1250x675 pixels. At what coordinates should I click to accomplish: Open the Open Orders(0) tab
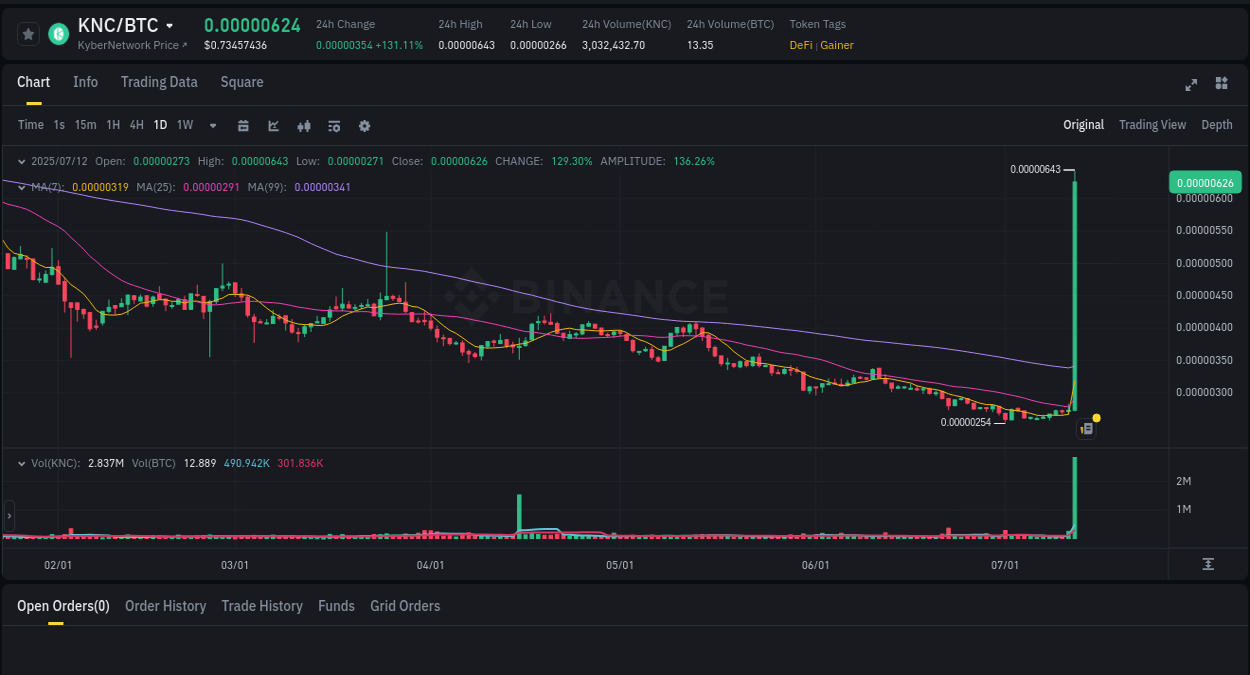63,606
